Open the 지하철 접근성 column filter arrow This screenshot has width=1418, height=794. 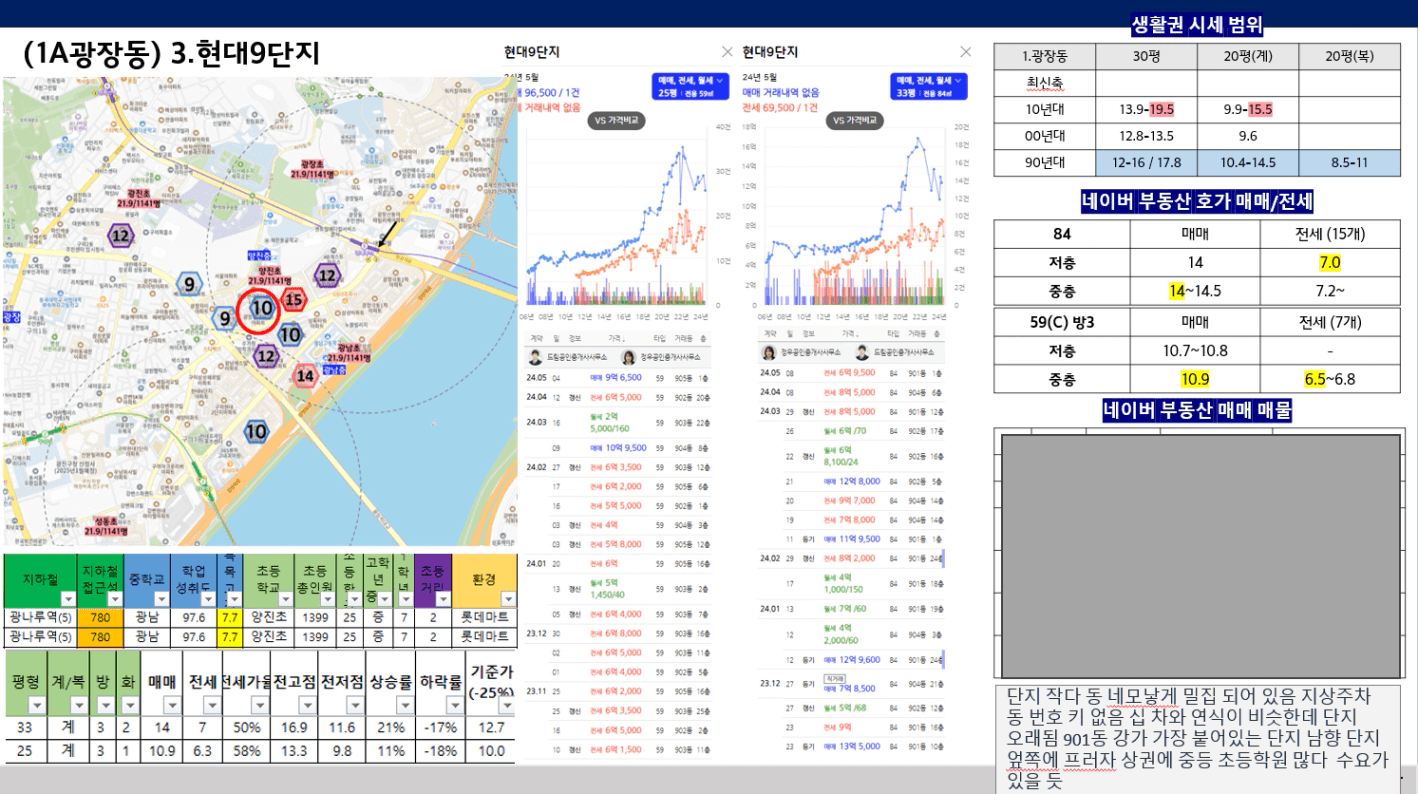113,598
